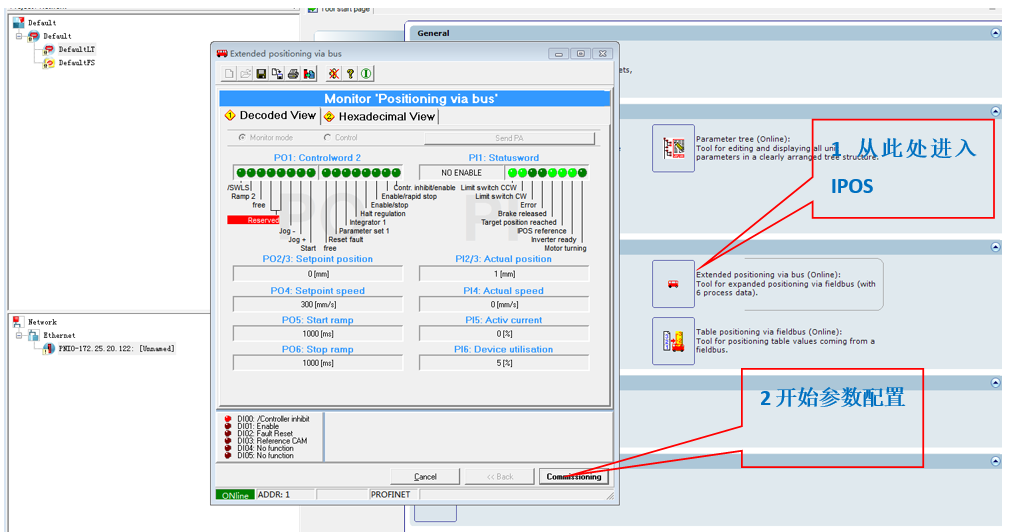Click the Print toolbar icon
The image size is (1013, 532).
pos(293,74)
